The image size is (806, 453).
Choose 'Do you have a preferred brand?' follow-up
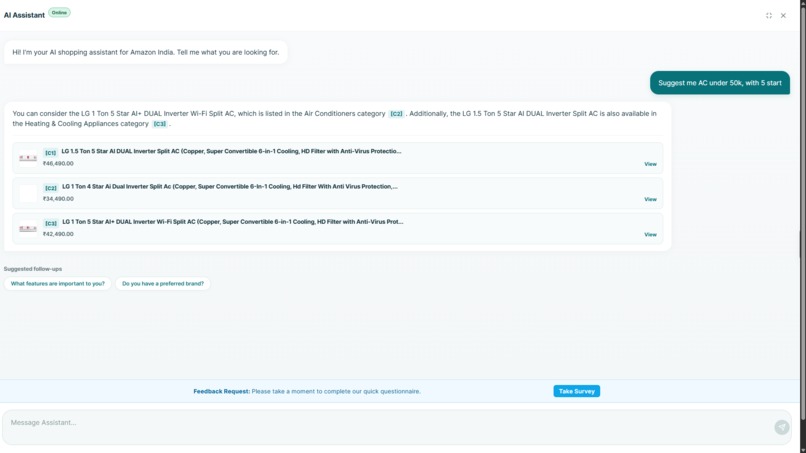pos(163,284)
